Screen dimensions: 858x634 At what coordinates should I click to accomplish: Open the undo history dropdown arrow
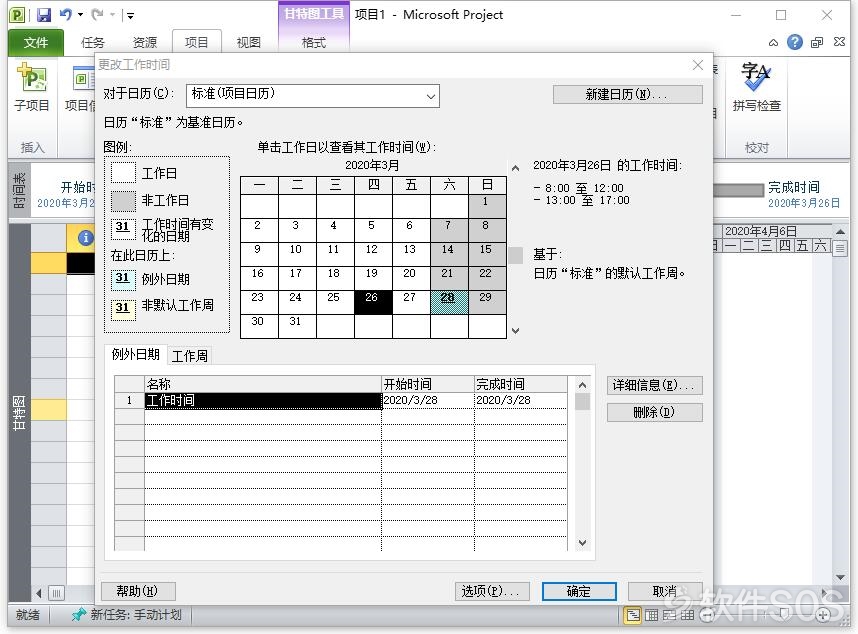coord(80,15)
